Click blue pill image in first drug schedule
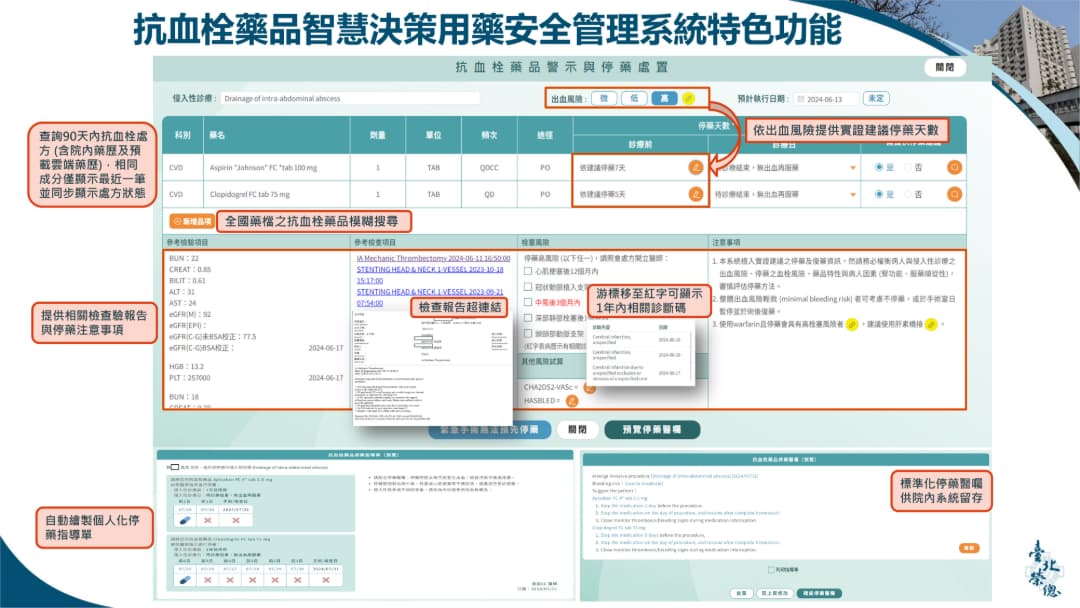Screen dimensions: 1080x608 tap(185, 521)
